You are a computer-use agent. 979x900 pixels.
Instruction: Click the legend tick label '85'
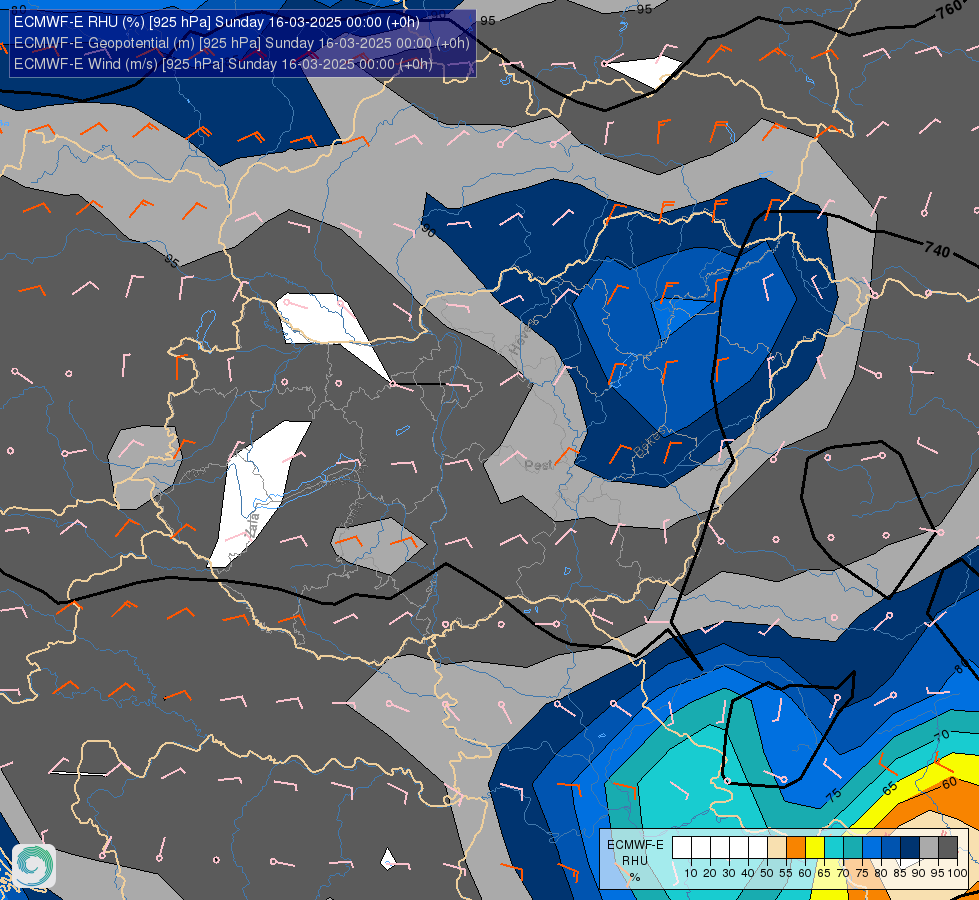coord(900,873)
